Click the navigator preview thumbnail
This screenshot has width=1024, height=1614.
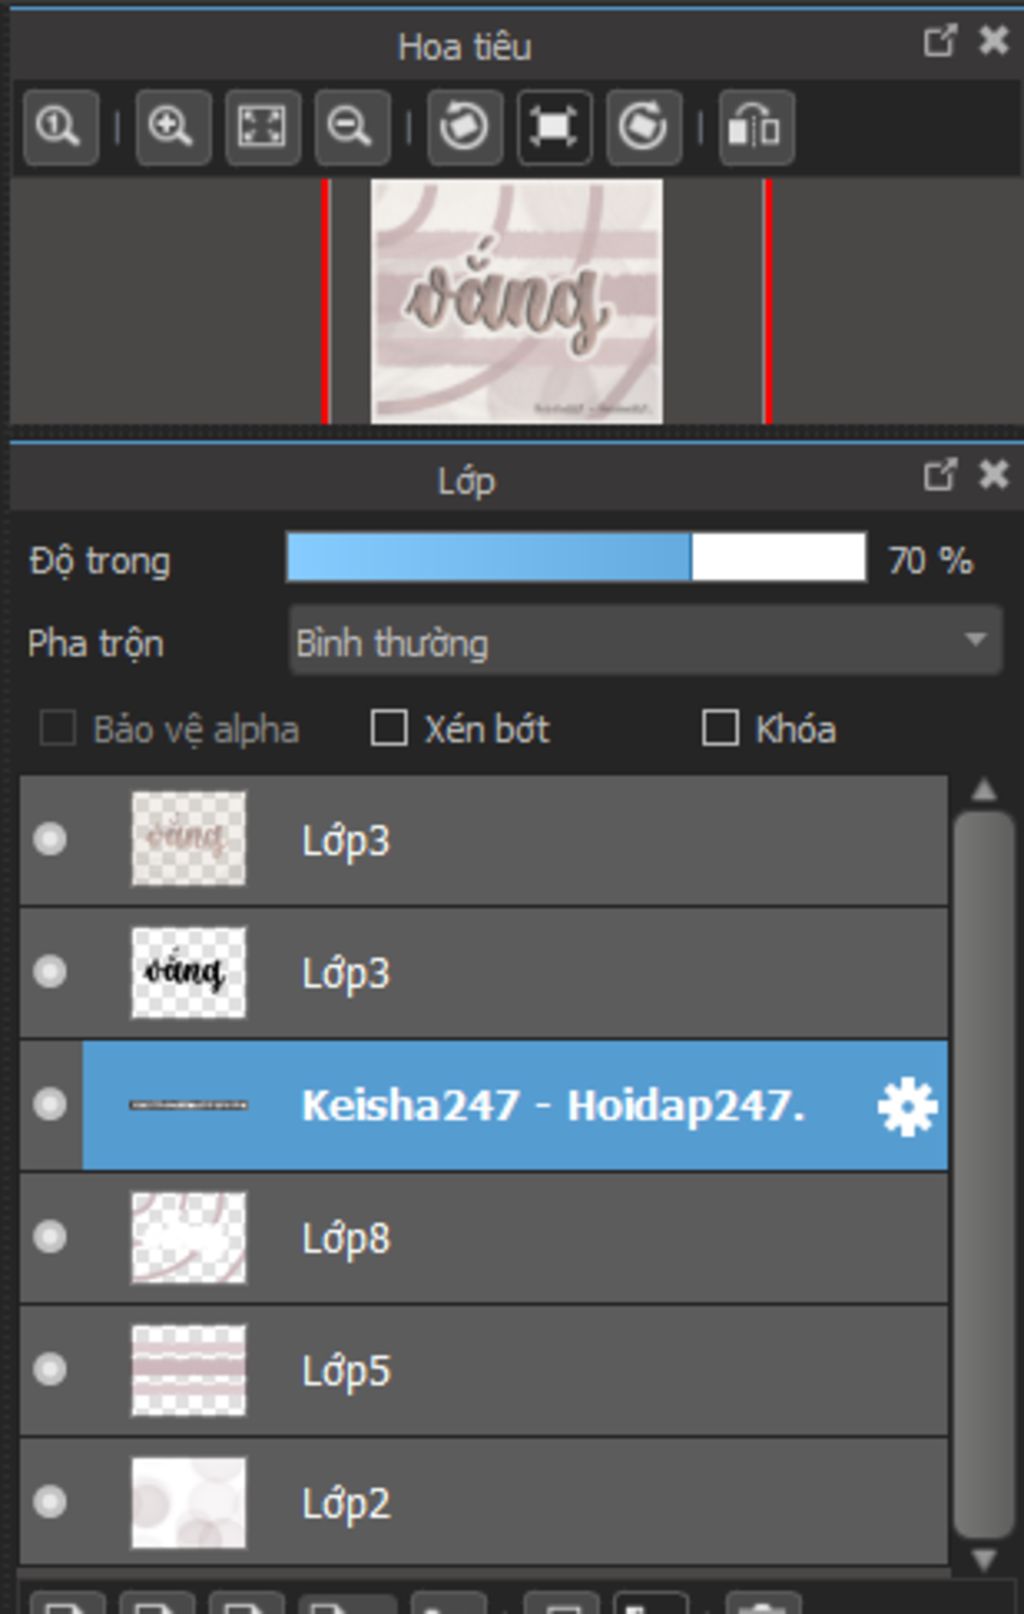(x=516, y=301)
